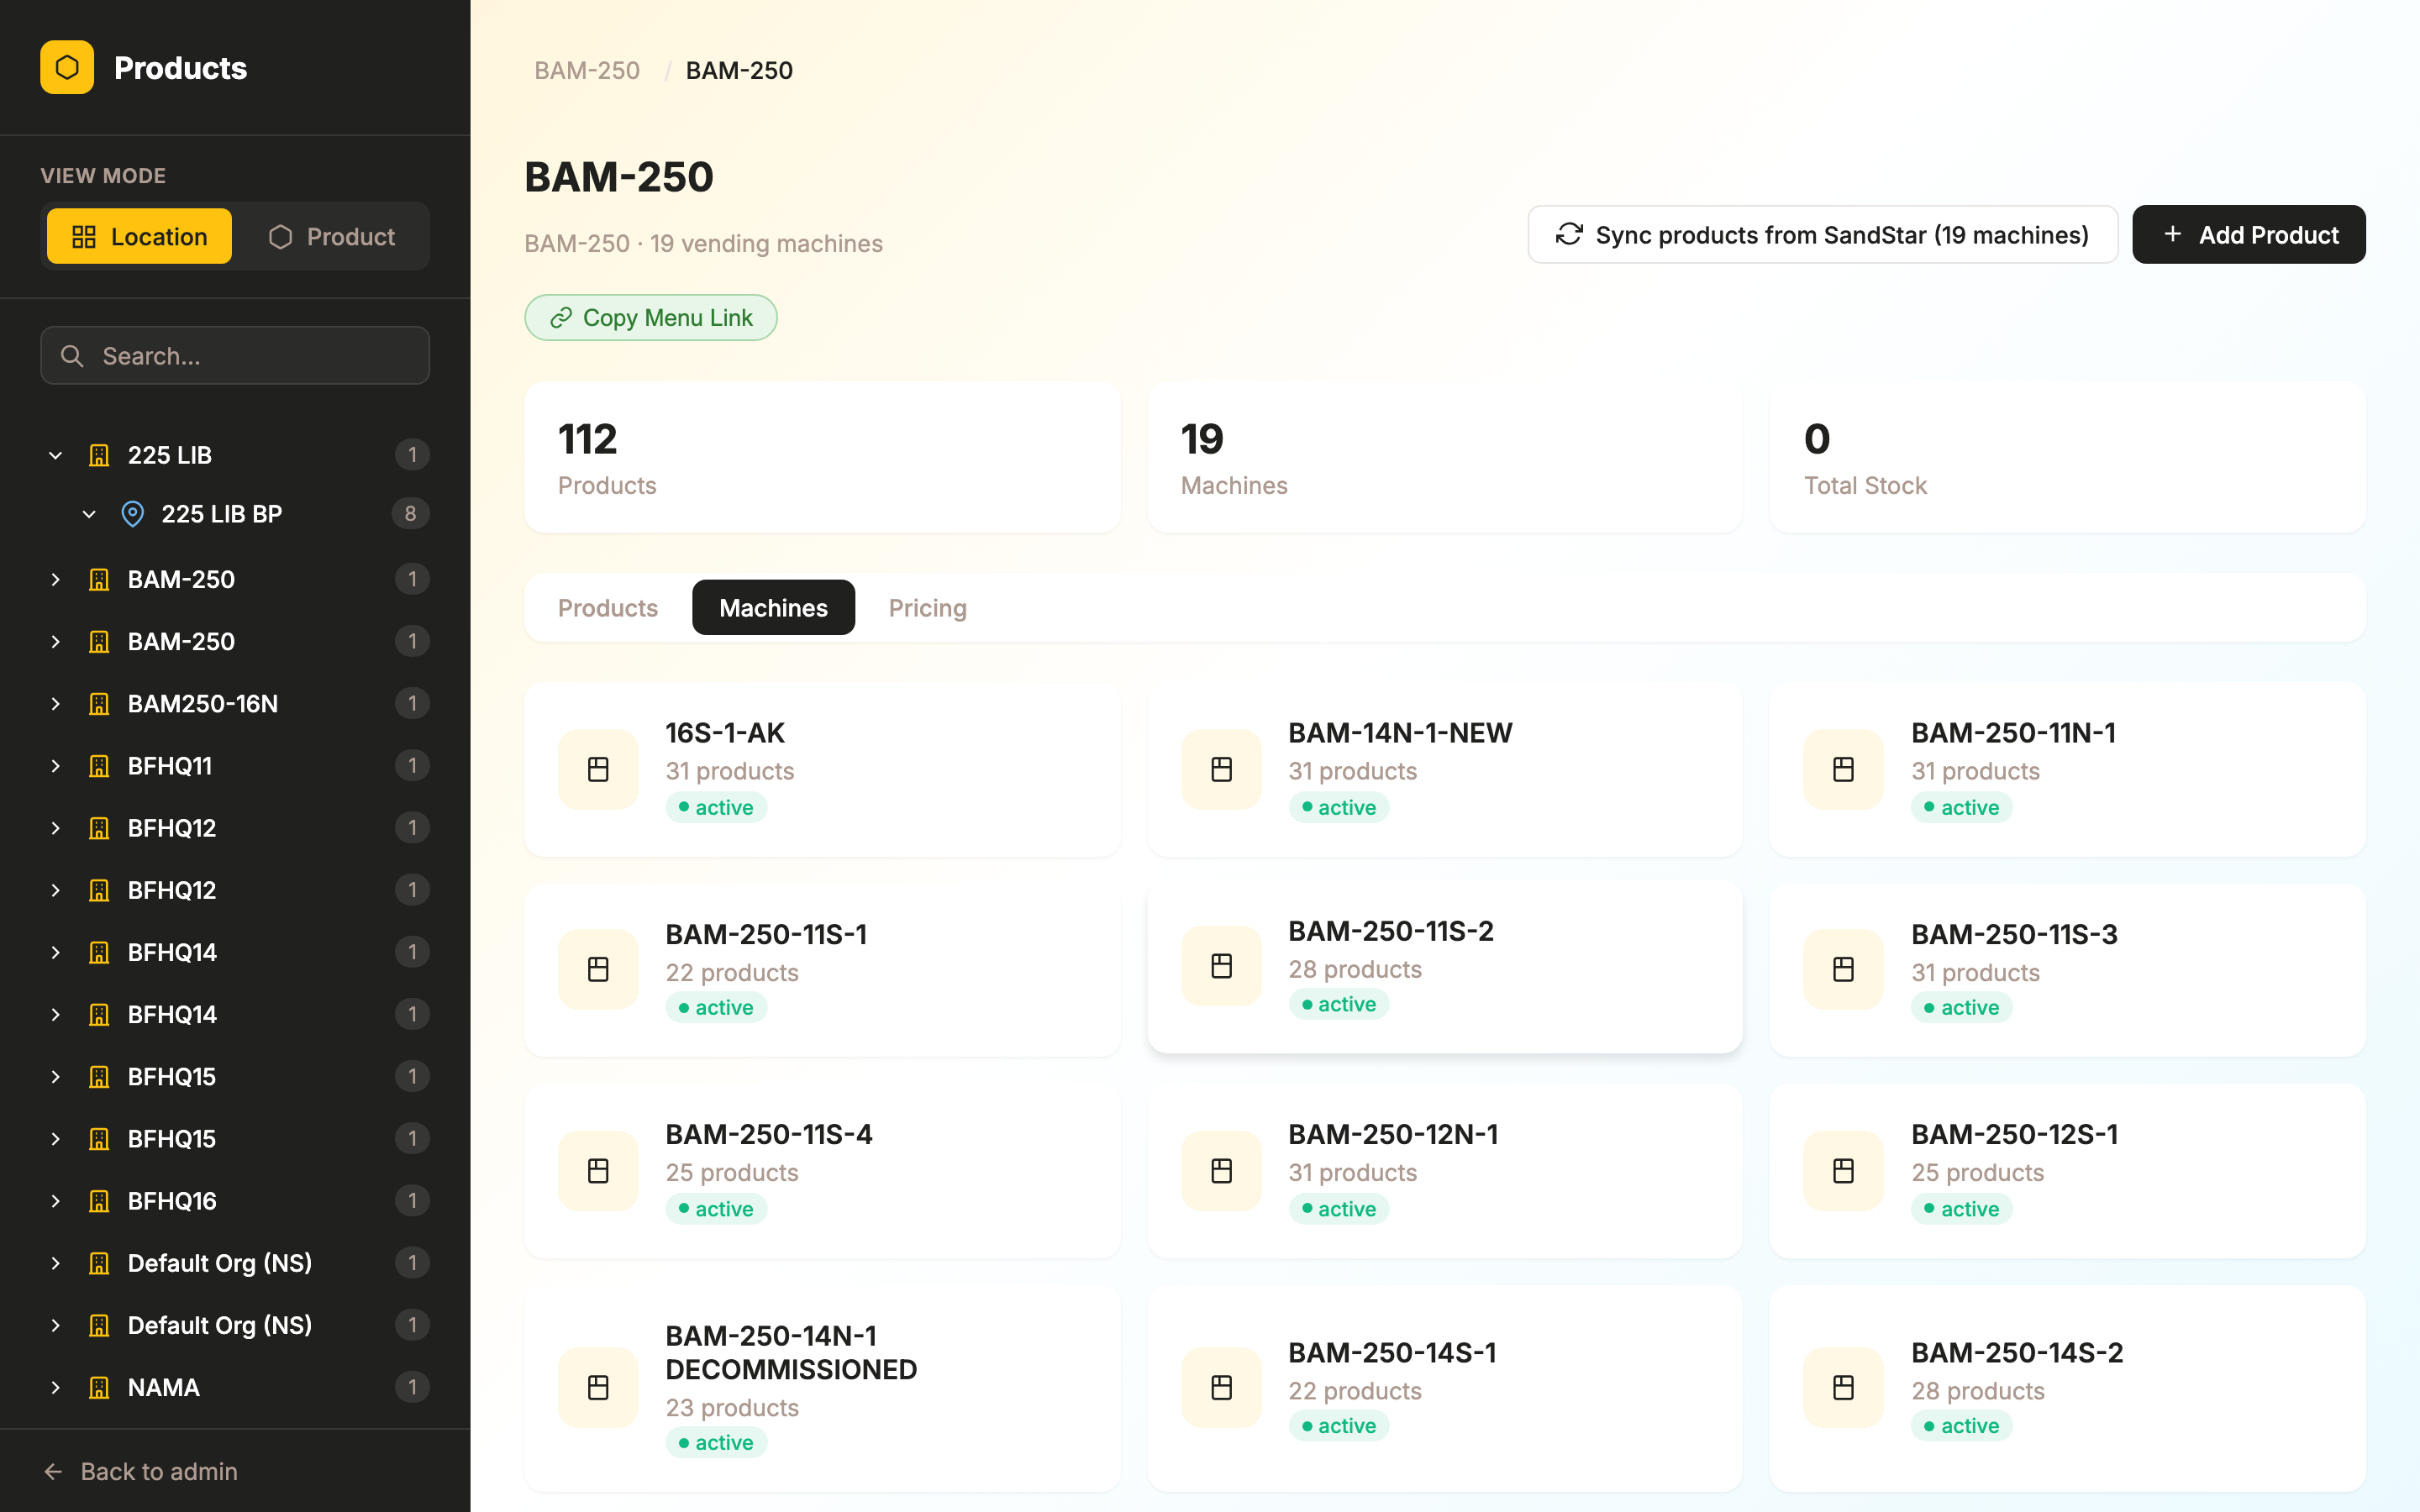The height and width of the screenshot is (1512, 2420).
Task: Click the location pin icon for 225 LIB BP
Action: [x=132, y=514]
